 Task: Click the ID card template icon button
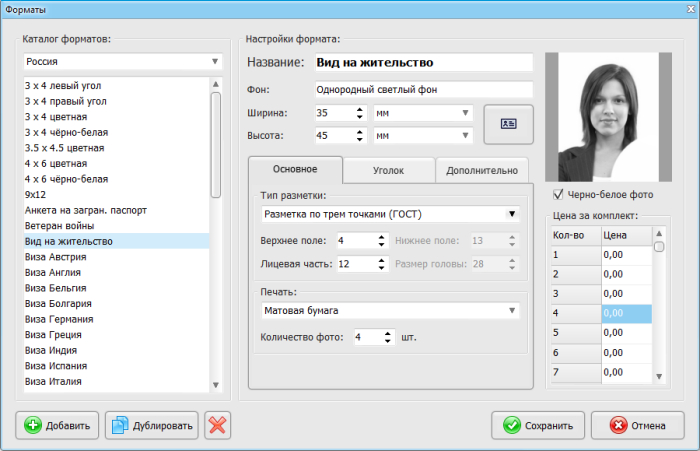508,124
